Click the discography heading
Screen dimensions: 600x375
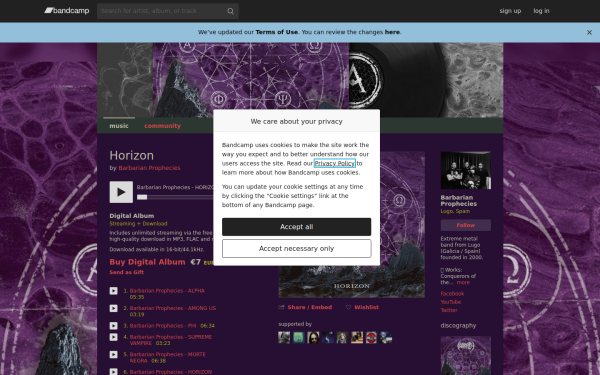pos(458,326)
